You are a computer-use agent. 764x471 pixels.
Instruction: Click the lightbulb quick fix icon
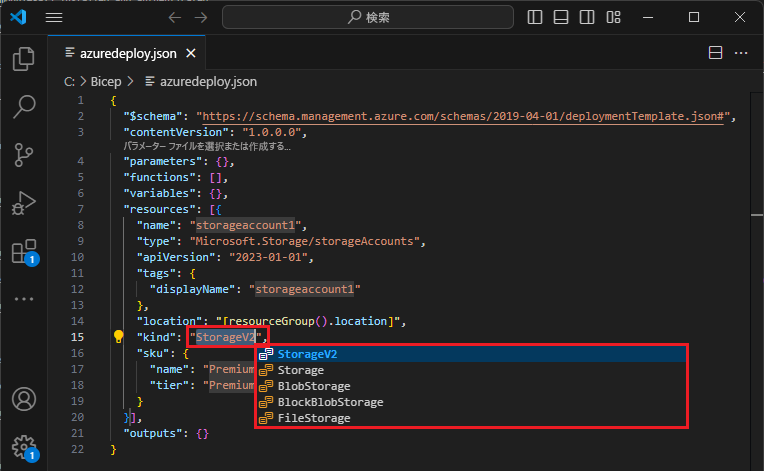point(118,336)
